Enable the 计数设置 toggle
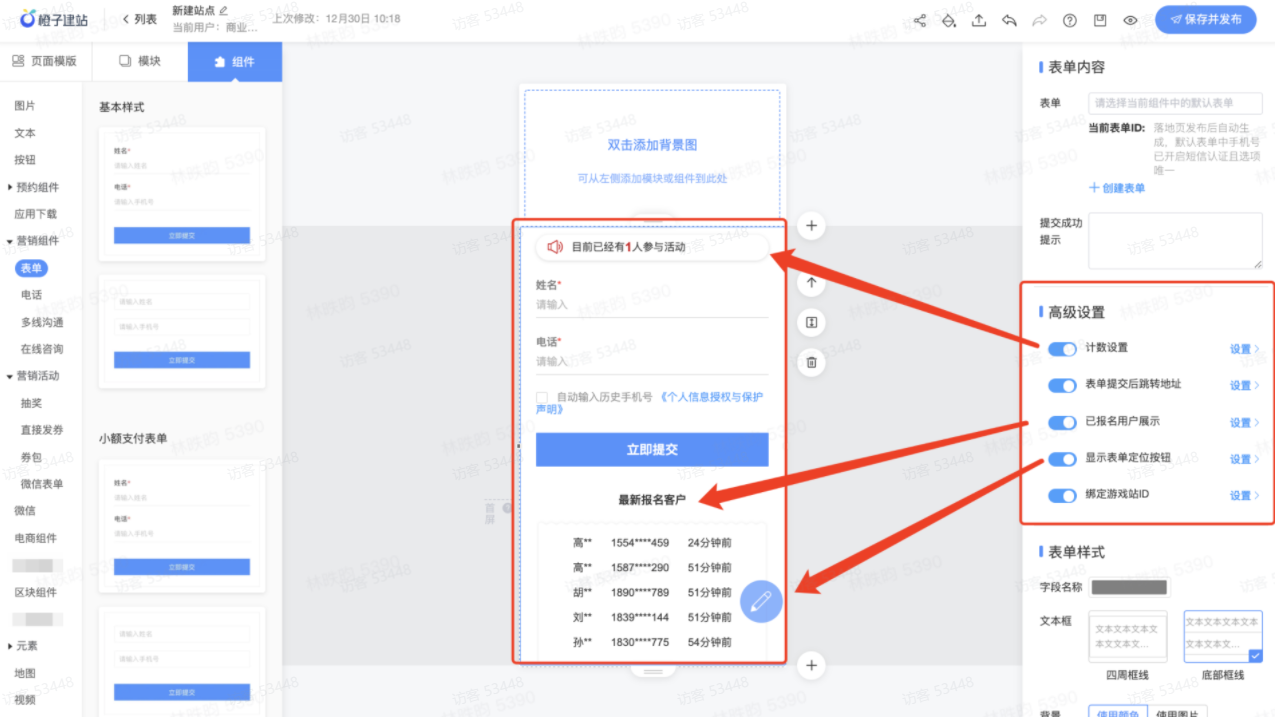 coord(1061,350)
